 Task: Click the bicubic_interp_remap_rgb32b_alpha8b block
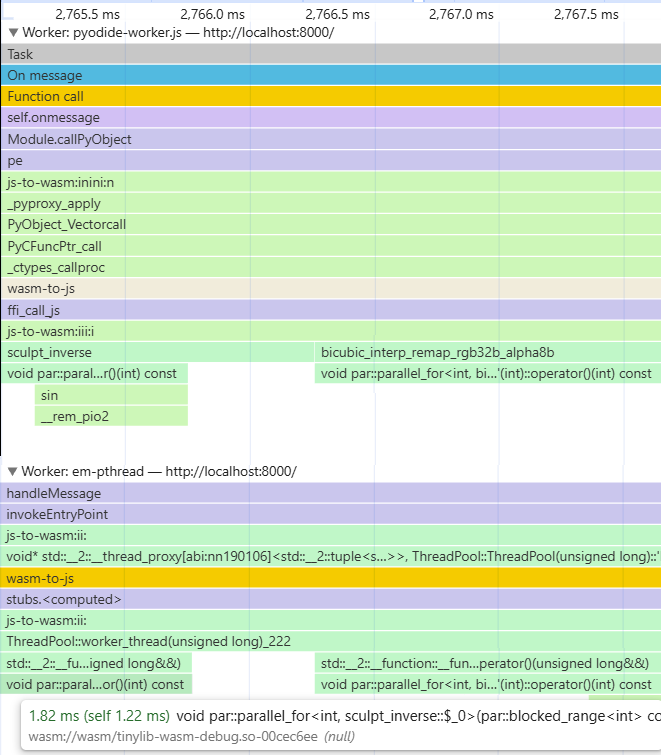coord(487,352)
